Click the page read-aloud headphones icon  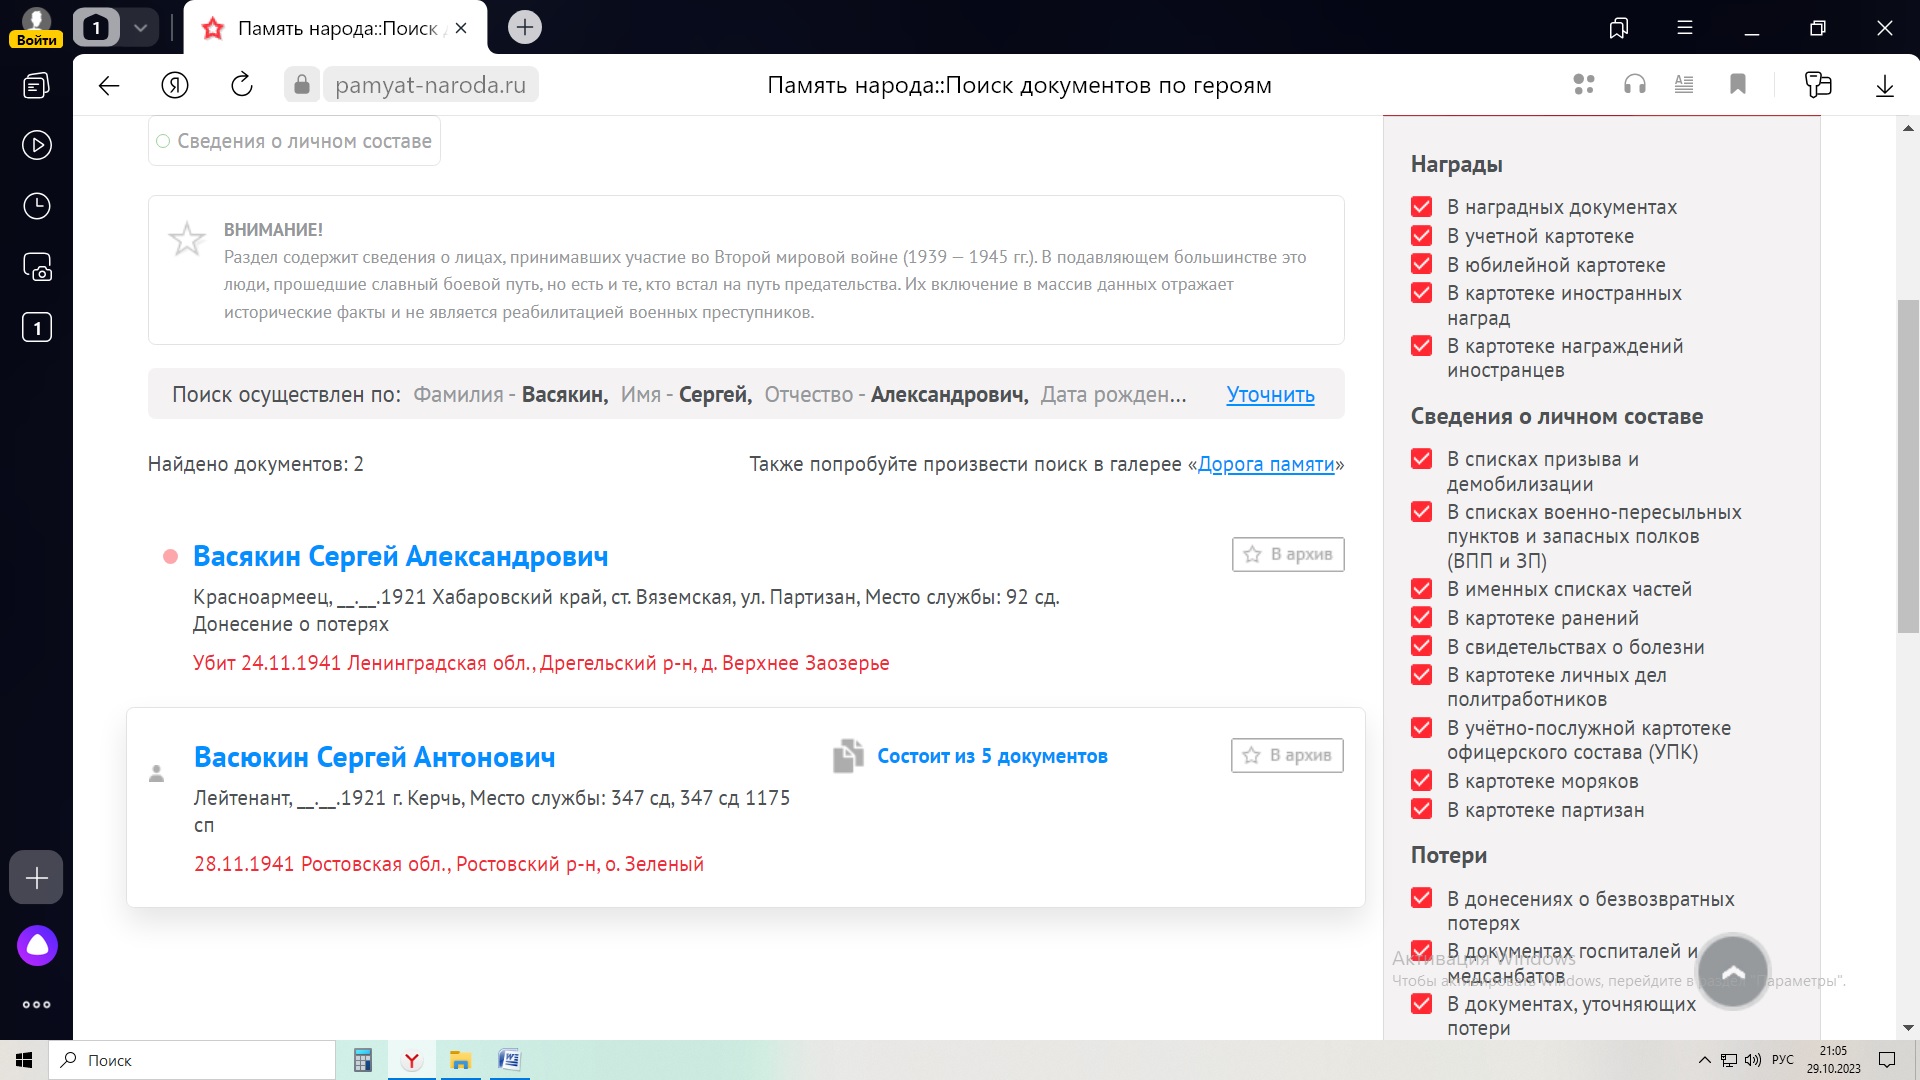click(1635, 85)
